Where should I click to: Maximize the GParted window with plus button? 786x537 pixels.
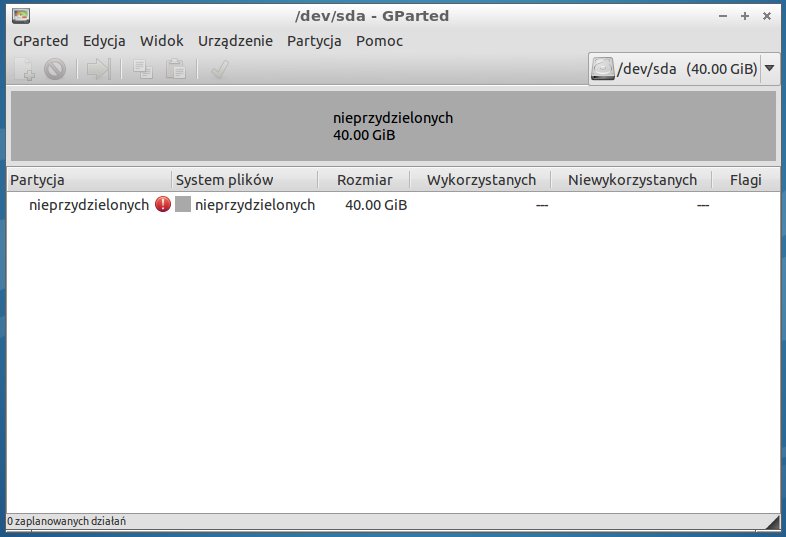click(745, 16)
